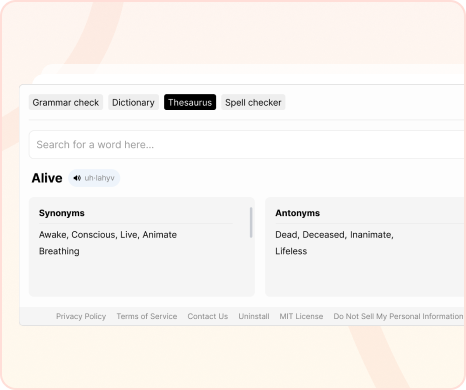The image size is (466, 390).
Task: Click the word search input field
Action: click(247, 145)
